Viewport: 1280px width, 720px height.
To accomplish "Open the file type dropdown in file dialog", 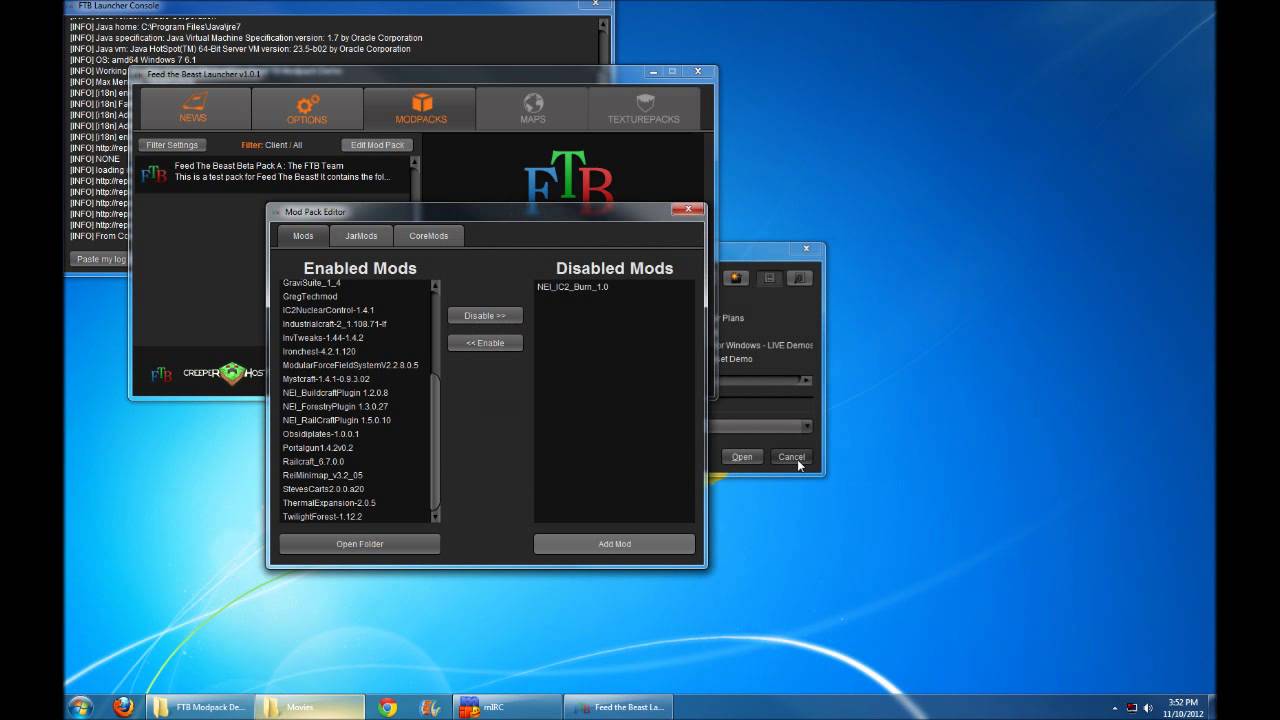I will (807, 426).
